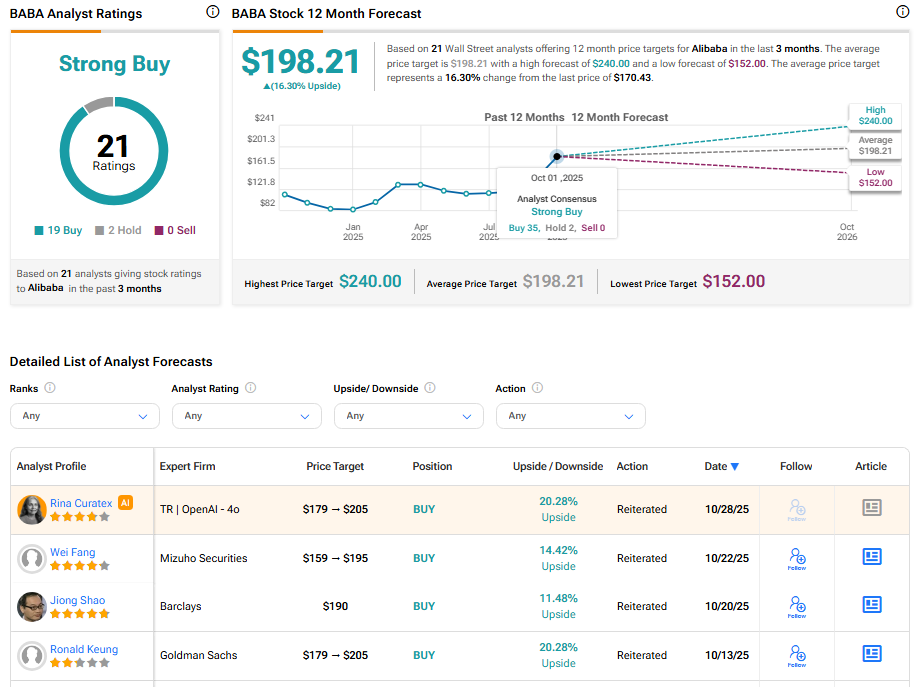Click info icon next to Ranks filter

pos(50,388)
